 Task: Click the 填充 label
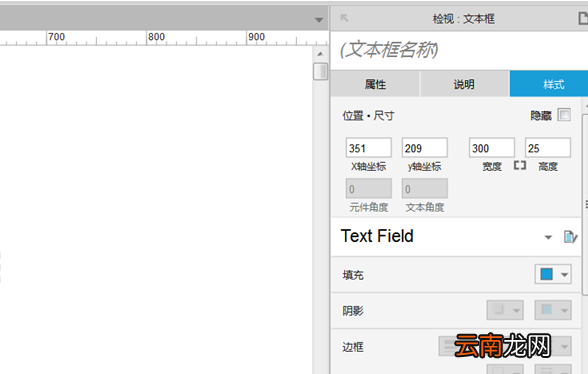point(353,275)
